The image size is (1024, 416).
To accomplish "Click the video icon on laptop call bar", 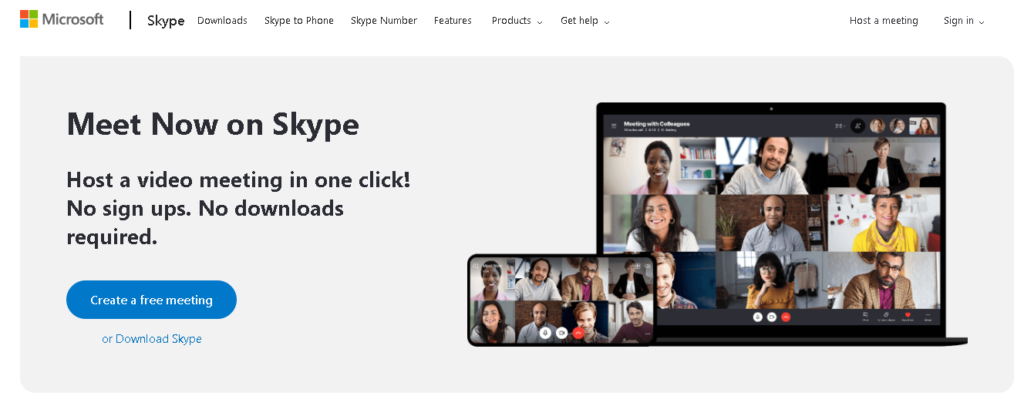I will click(771, 317).
